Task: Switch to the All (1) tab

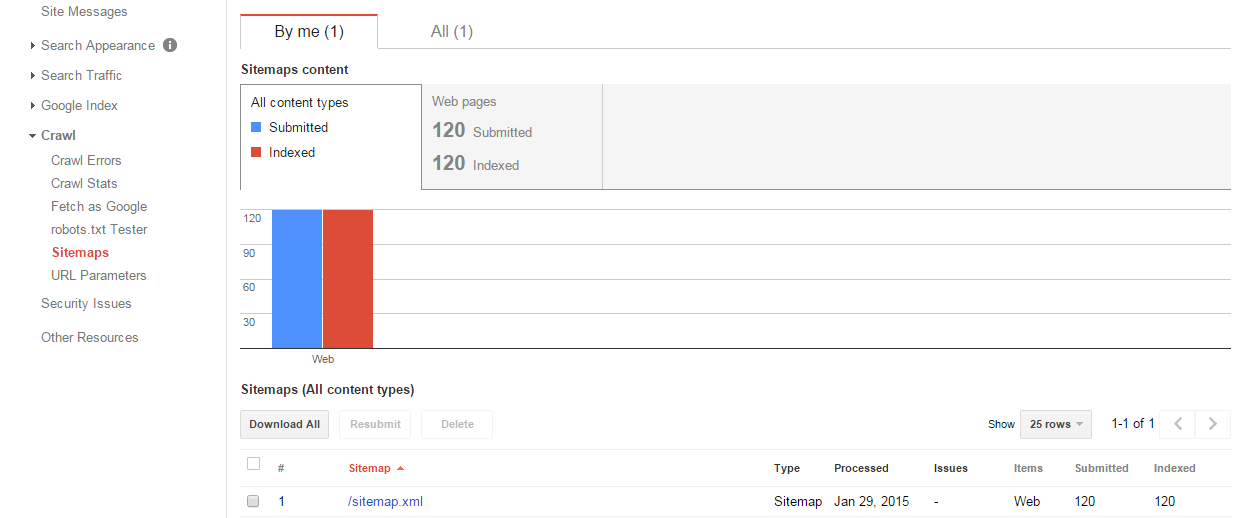Action: 451,31
